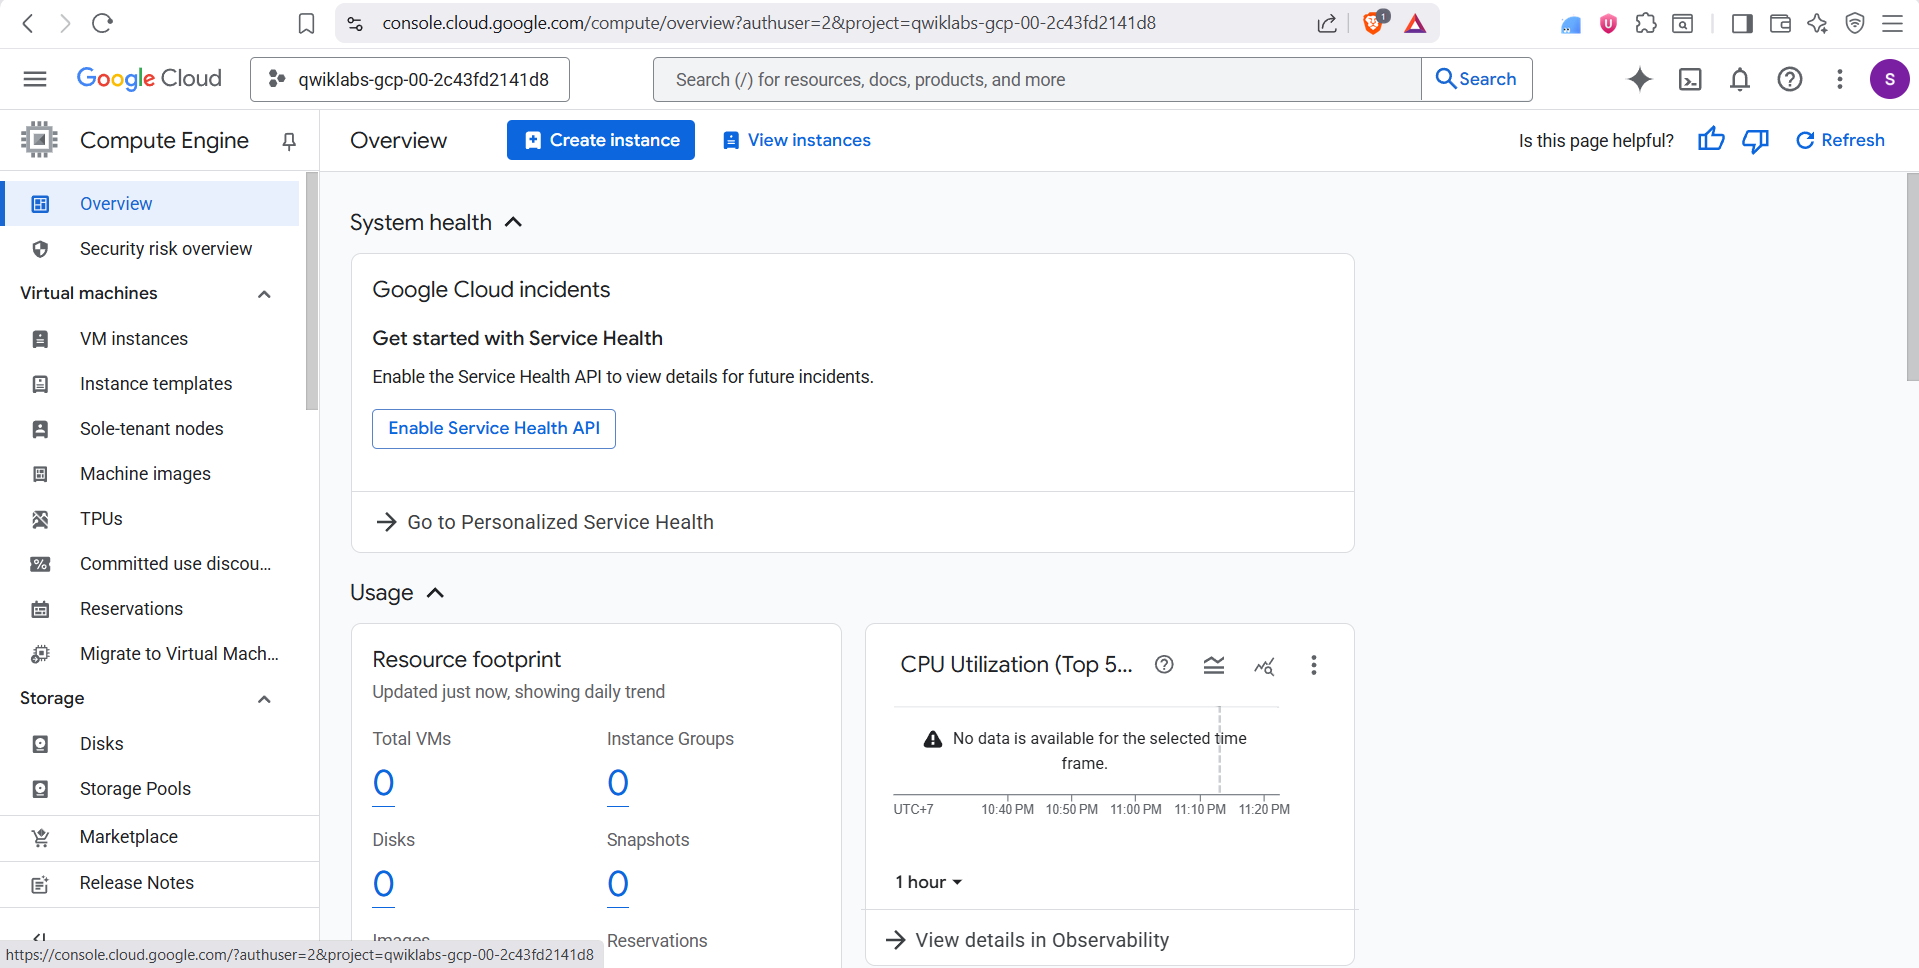Activate Cloud Shell terminal icon
The width and height of the screenshot is (1919, 968).
point(1689,79)
